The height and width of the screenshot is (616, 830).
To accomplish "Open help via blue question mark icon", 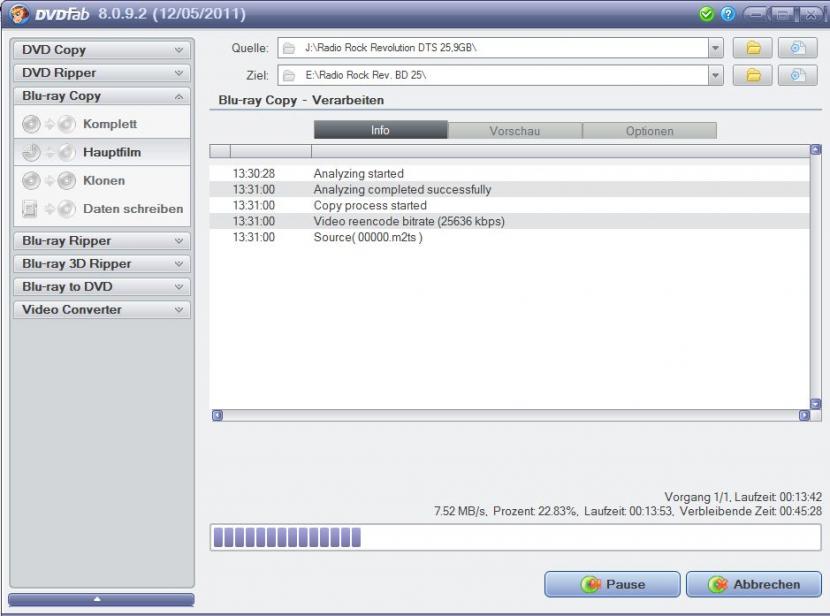I will [x=728, y=14].
